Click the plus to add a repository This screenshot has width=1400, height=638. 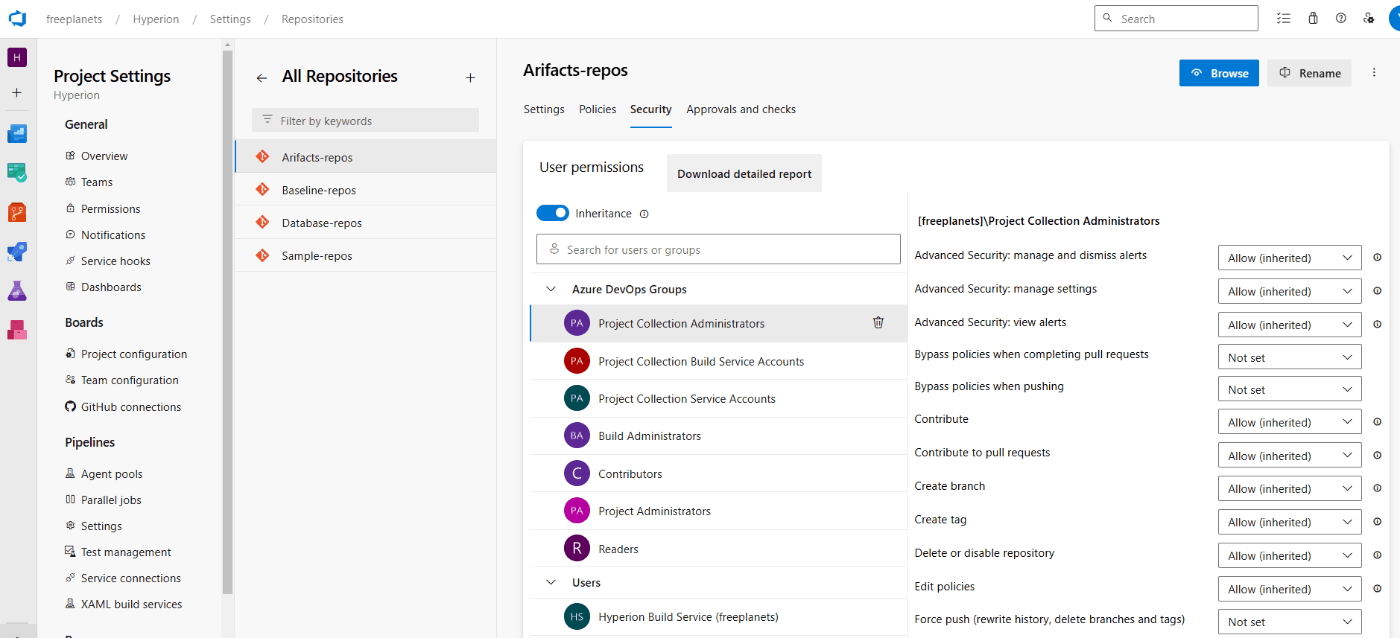tap(470, 77)
